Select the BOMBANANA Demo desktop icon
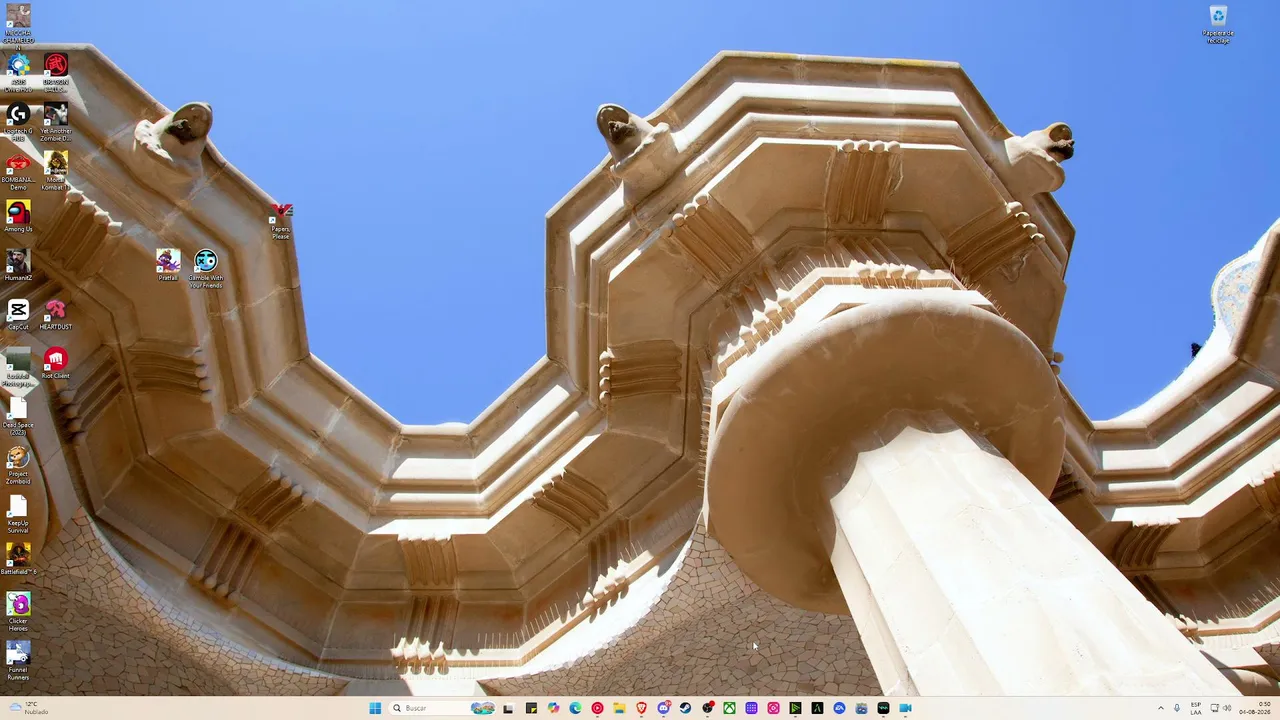 (18, 170)
